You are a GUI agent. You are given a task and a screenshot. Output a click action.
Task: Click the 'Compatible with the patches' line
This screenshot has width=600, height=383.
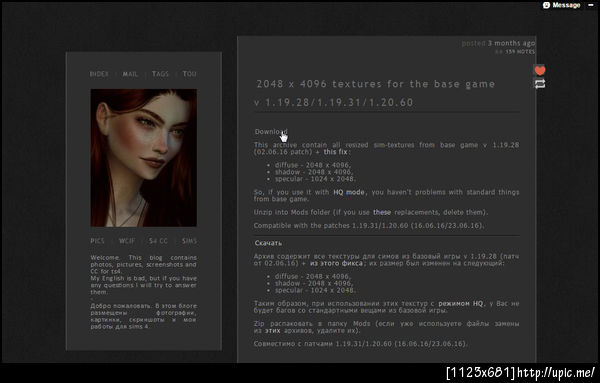point(368,225)
